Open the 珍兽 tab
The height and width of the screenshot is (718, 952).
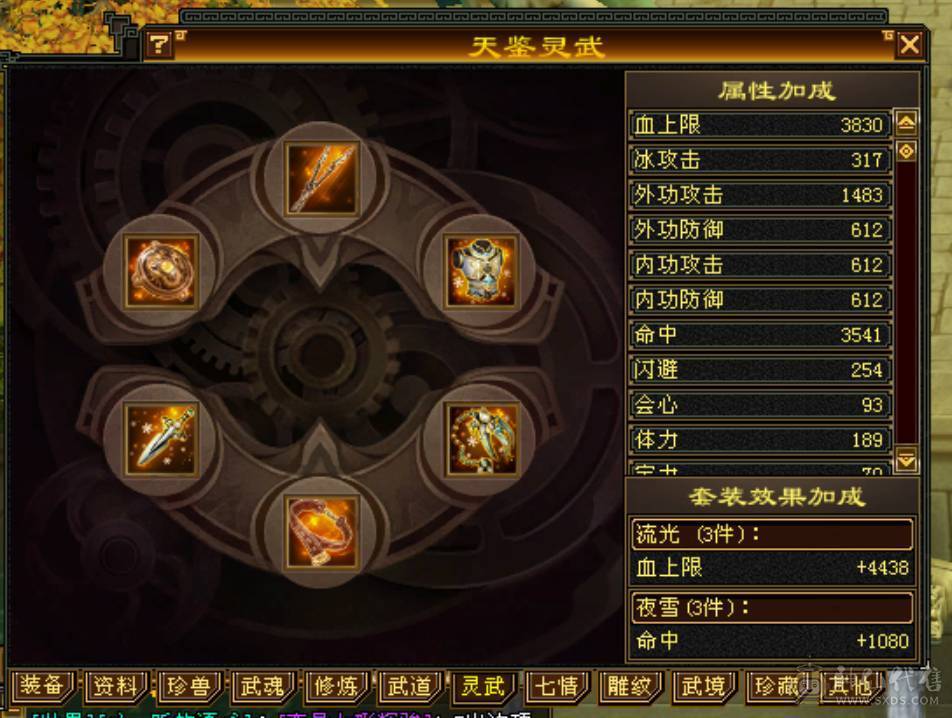pos(188,686)
